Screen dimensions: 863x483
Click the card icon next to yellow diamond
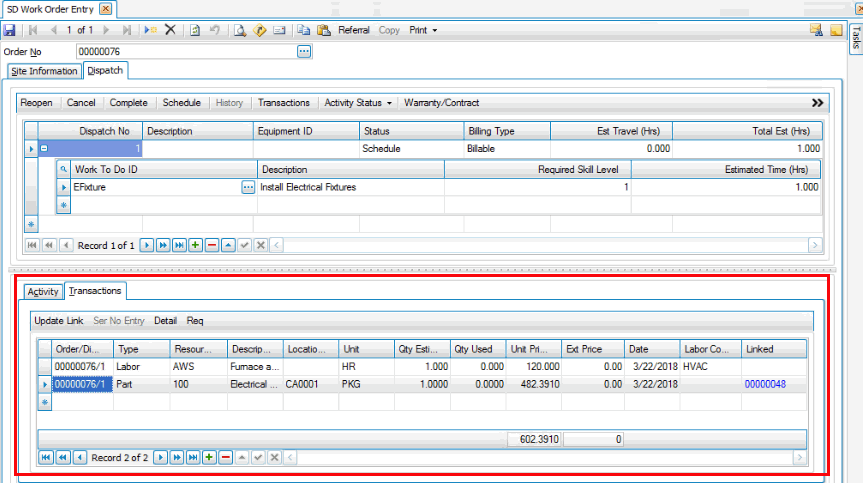click(279, 30)
